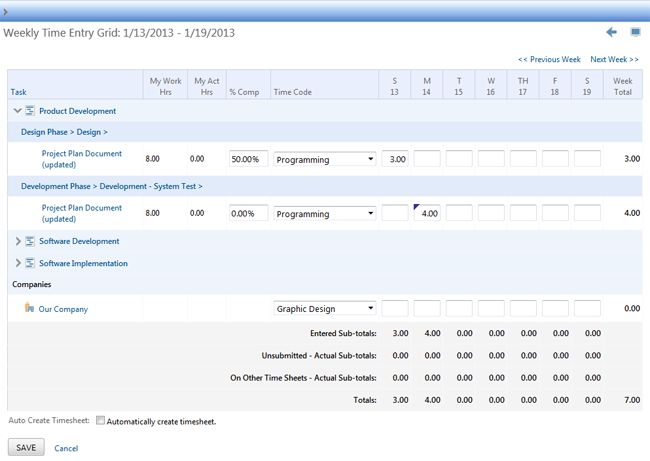The image size is (650, 461).
Task: Click the Week Total column header
Action: click(623, 86)
